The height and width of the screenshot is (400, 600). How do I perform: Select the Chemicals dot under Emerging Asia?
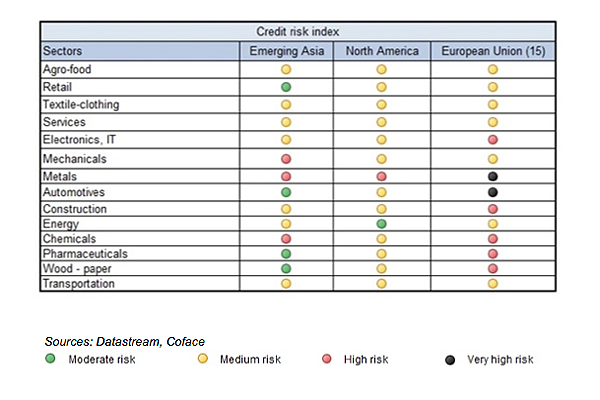(286, 239)
